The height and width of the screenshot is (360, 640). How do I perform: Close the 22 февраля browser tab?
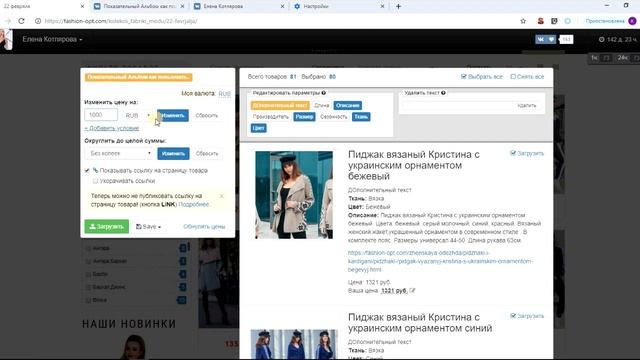pyautogui.click(x=82, y=6)
